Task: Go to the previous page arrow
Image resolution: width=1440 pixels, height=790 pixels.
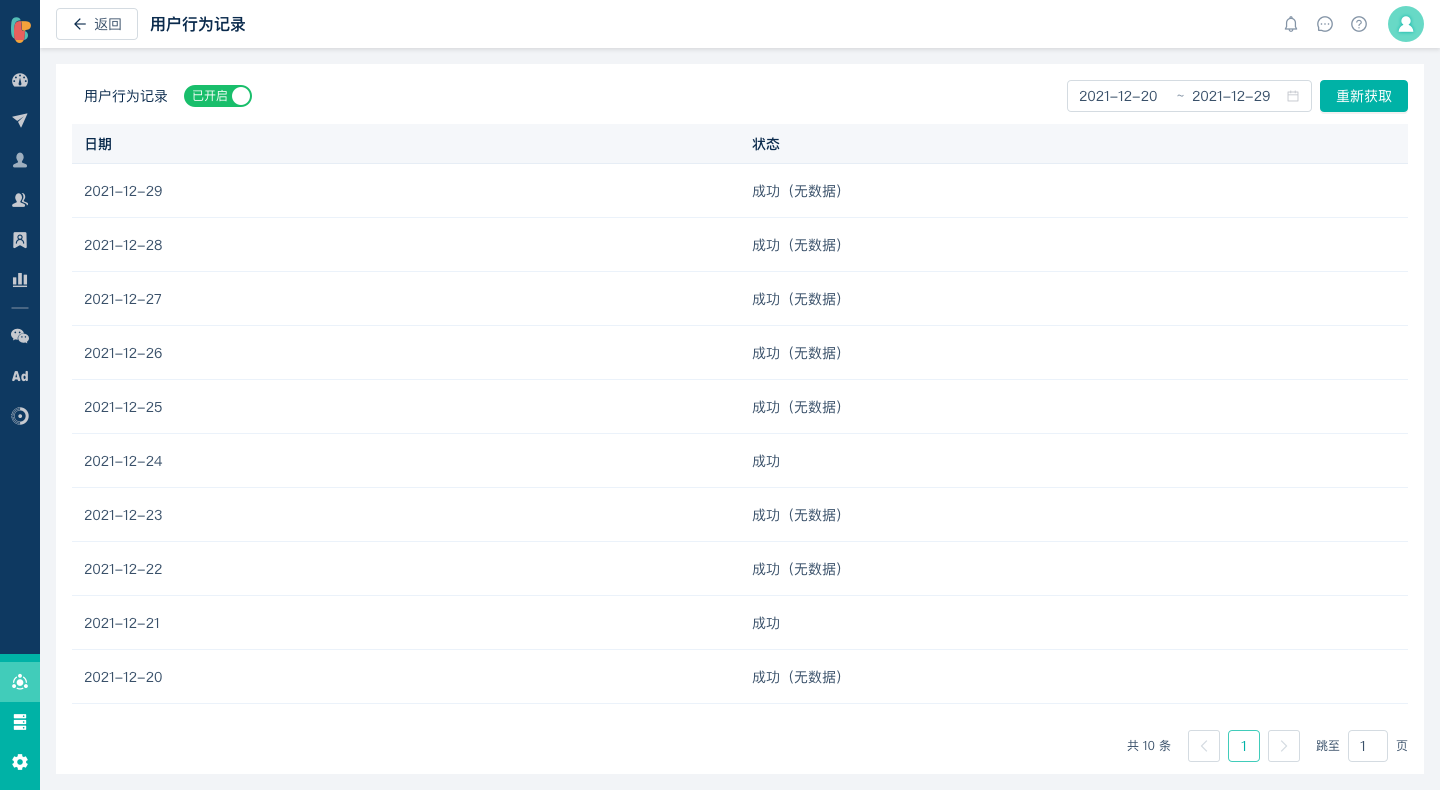Action: 1204,746
